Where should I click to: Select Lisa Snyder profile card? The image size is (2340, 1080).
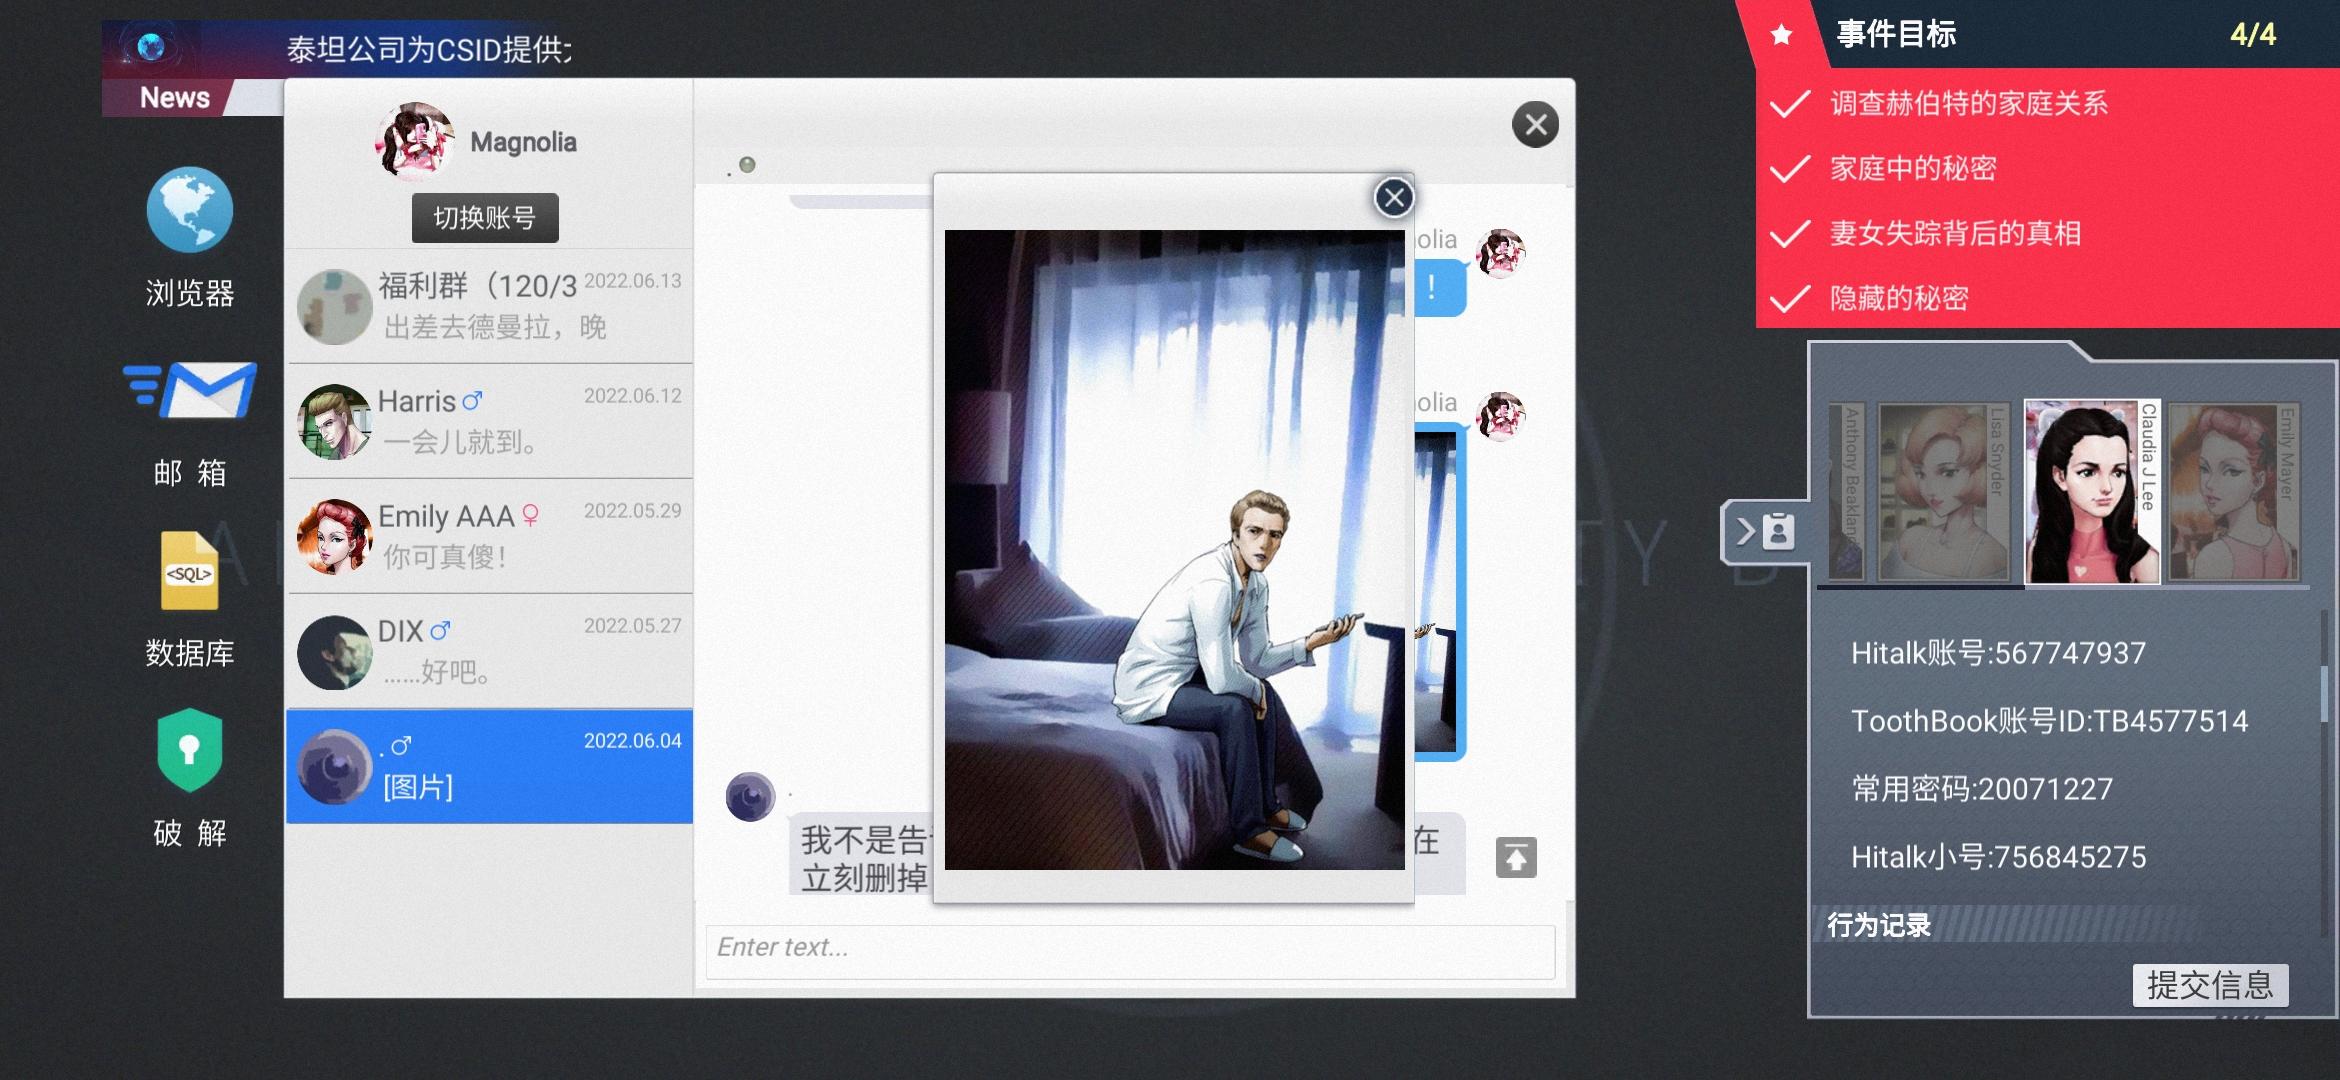(x=1942, y=492)
